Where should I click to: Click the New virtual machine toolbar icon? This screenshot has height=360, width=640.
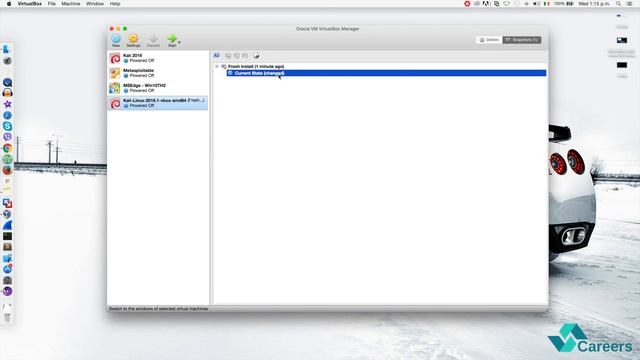(x=116, y=40)
